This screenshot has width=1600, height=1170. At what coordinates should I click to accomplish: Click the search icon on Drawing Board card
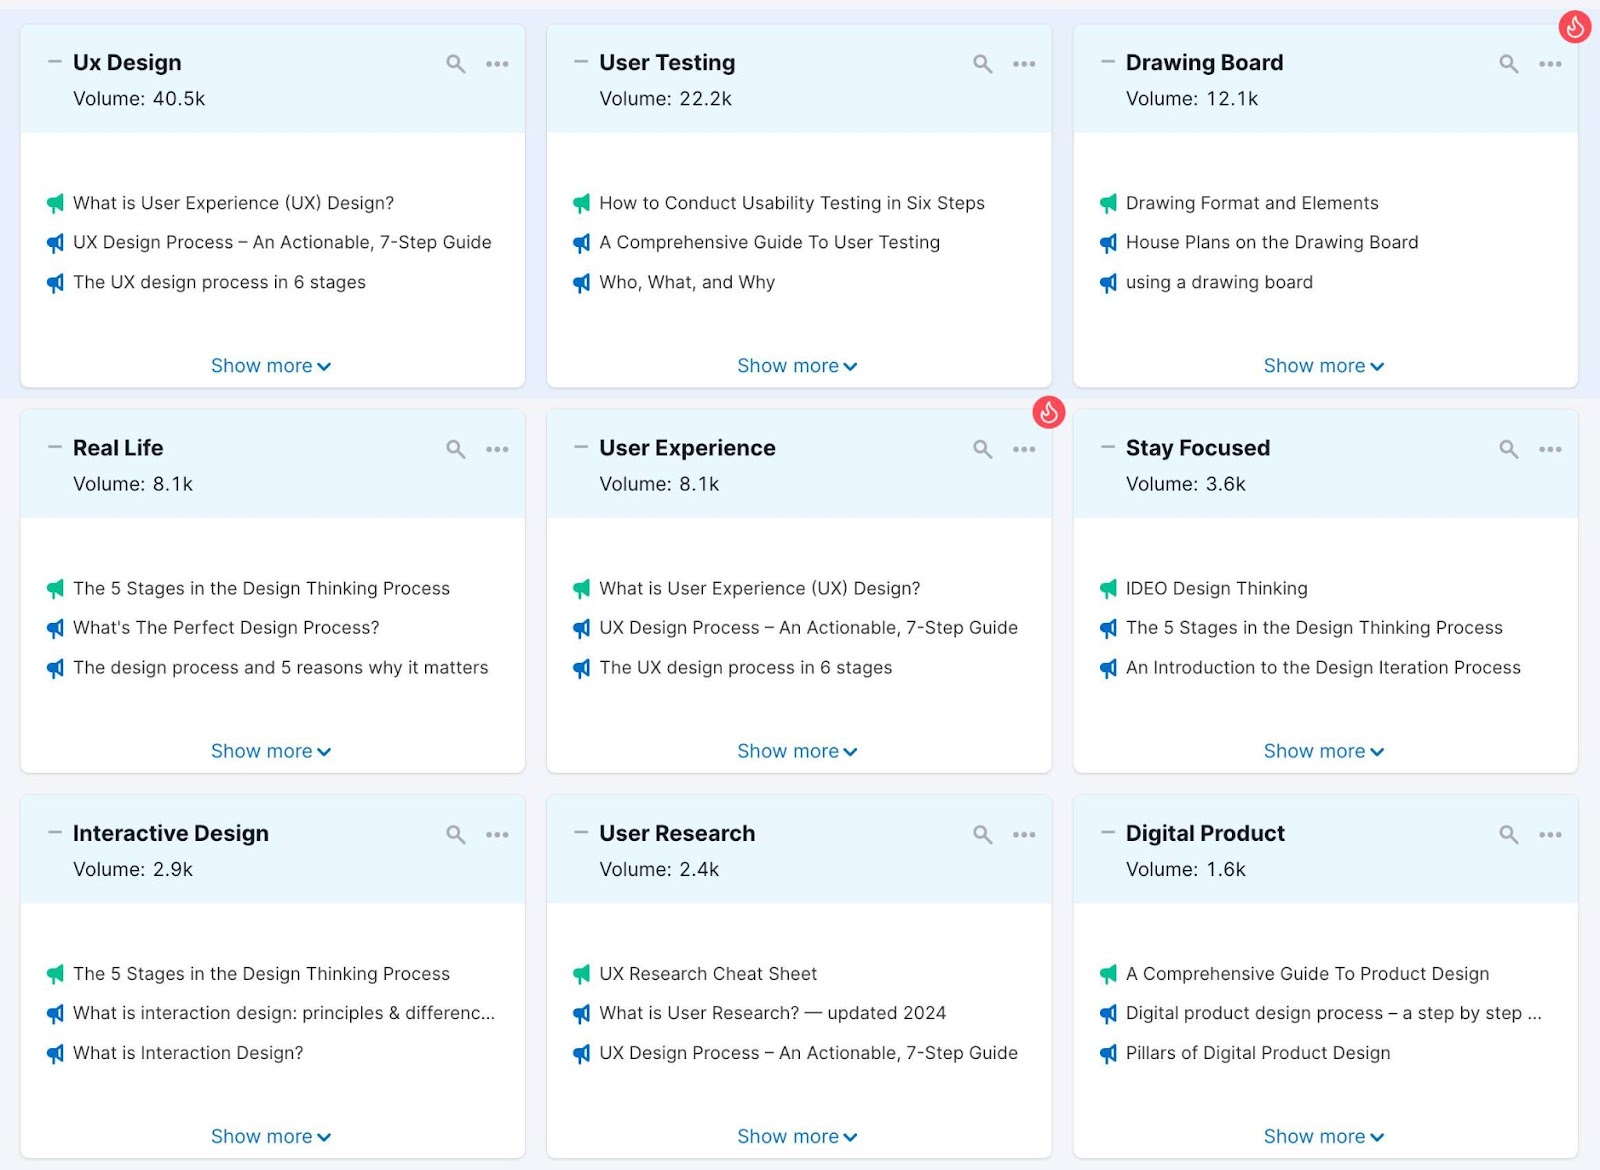[x=1508, y=64]
